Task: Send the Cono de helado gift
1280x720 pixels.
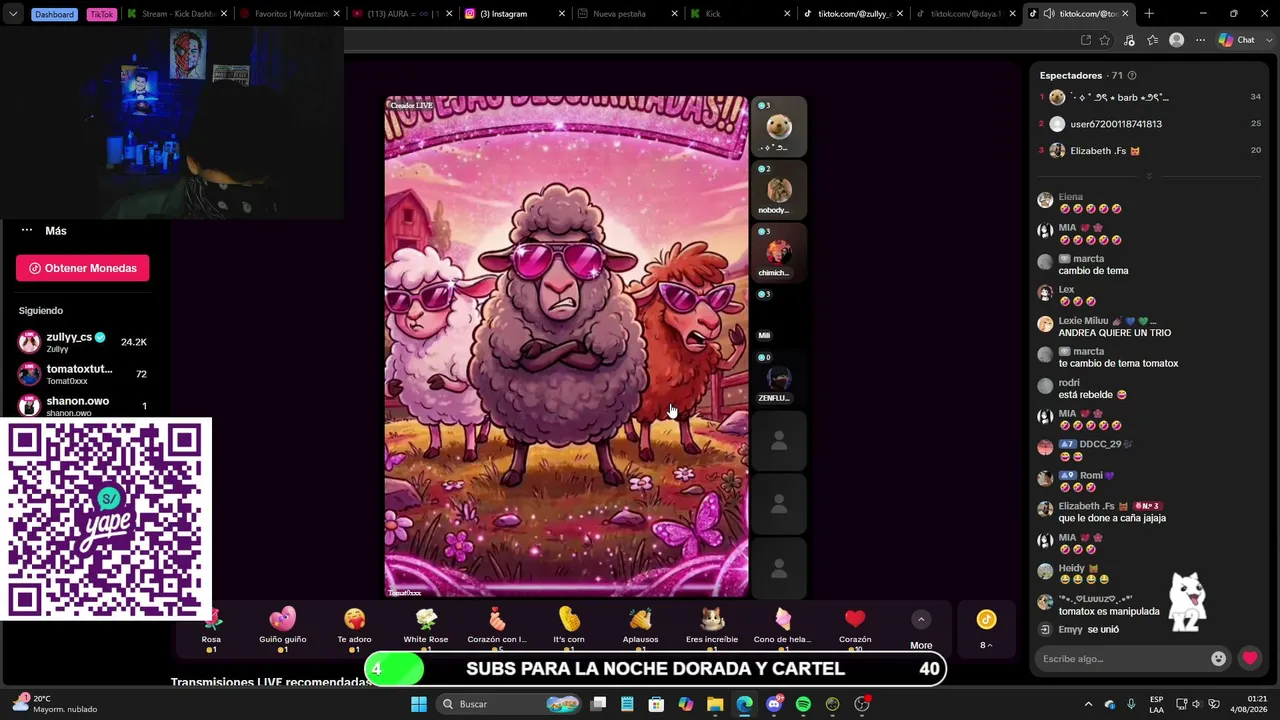Action: pos(783,629)
